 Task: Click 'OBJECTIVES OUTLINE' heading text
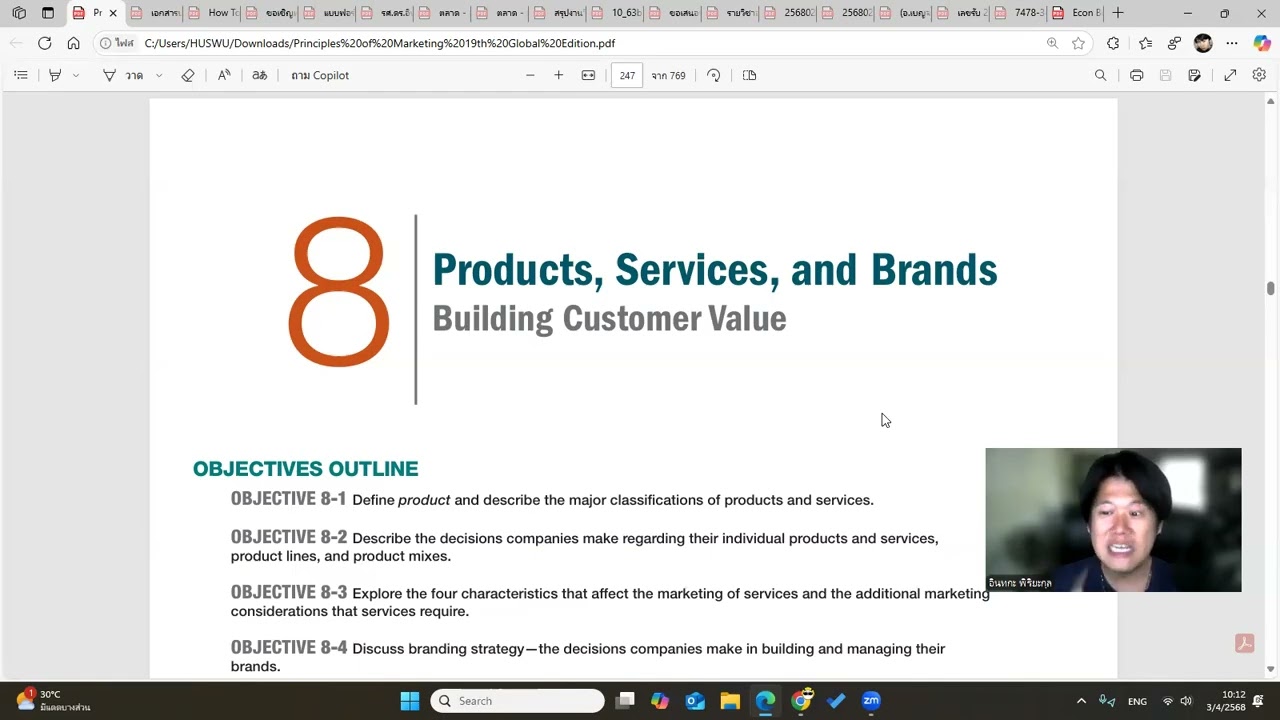pyautogui.click(x=305, y=469)
